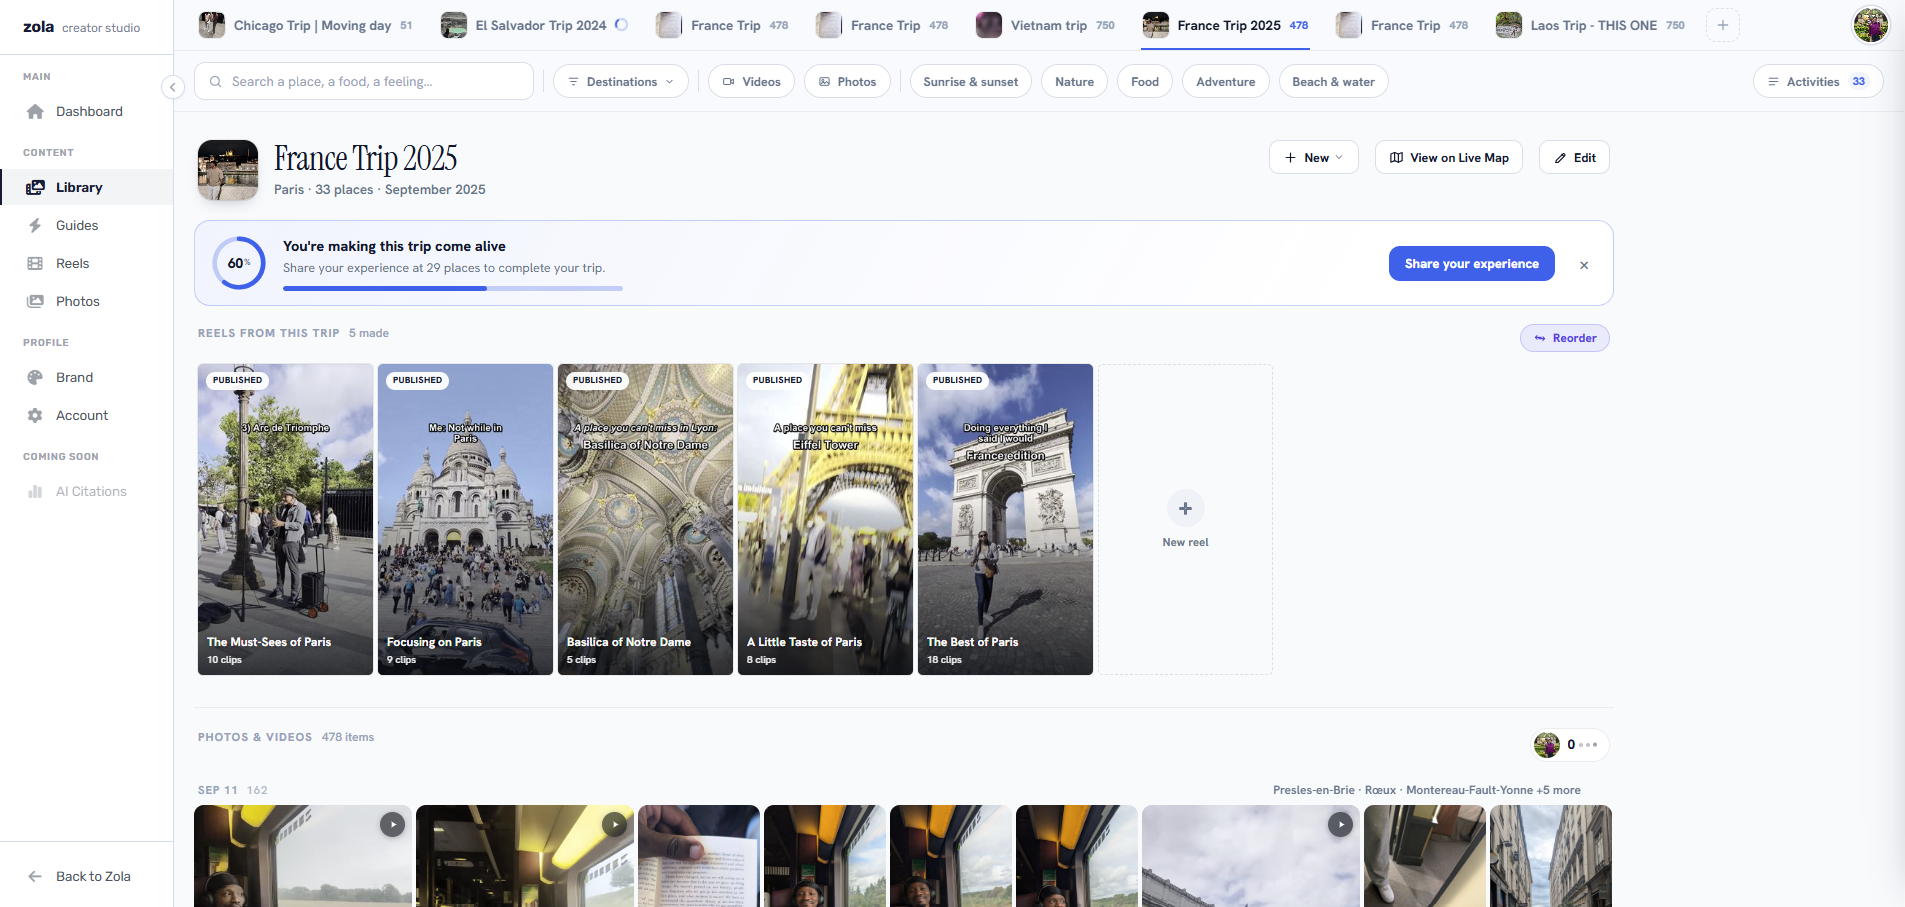
Task: Dismiss the trip progress banner
Action: coord(1584,265)
